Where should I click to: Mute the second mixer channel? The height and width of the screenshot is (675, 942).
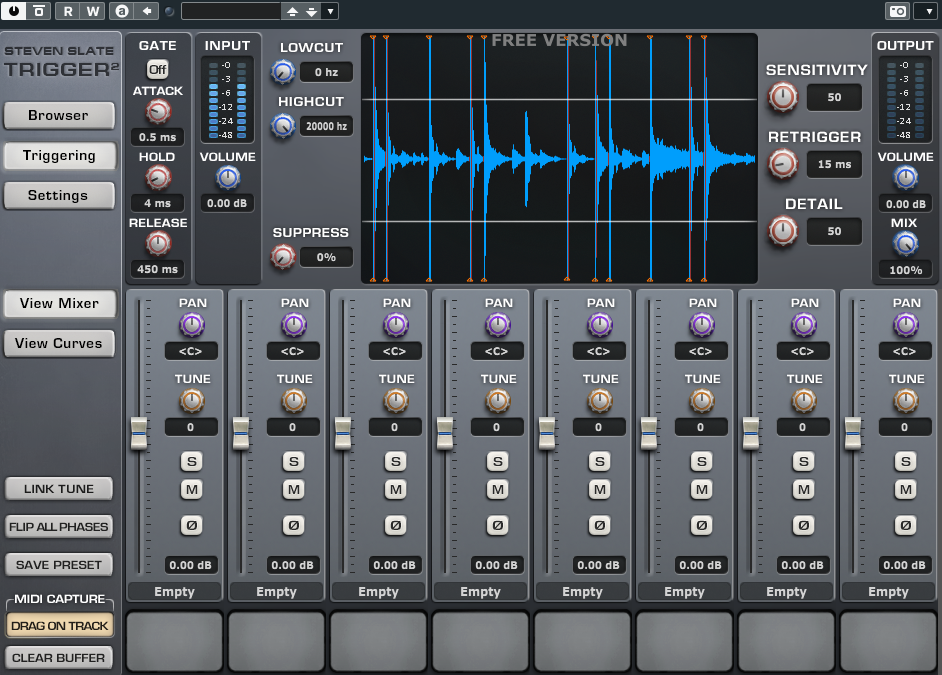[x=293, y=489]
